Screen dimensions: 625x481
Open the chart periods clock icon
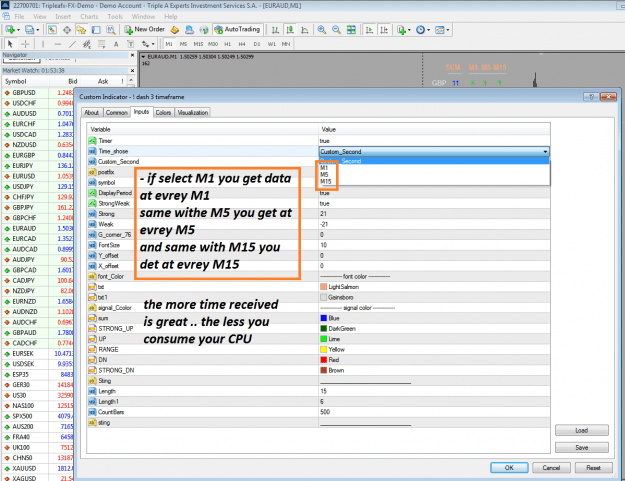point(420,29)
